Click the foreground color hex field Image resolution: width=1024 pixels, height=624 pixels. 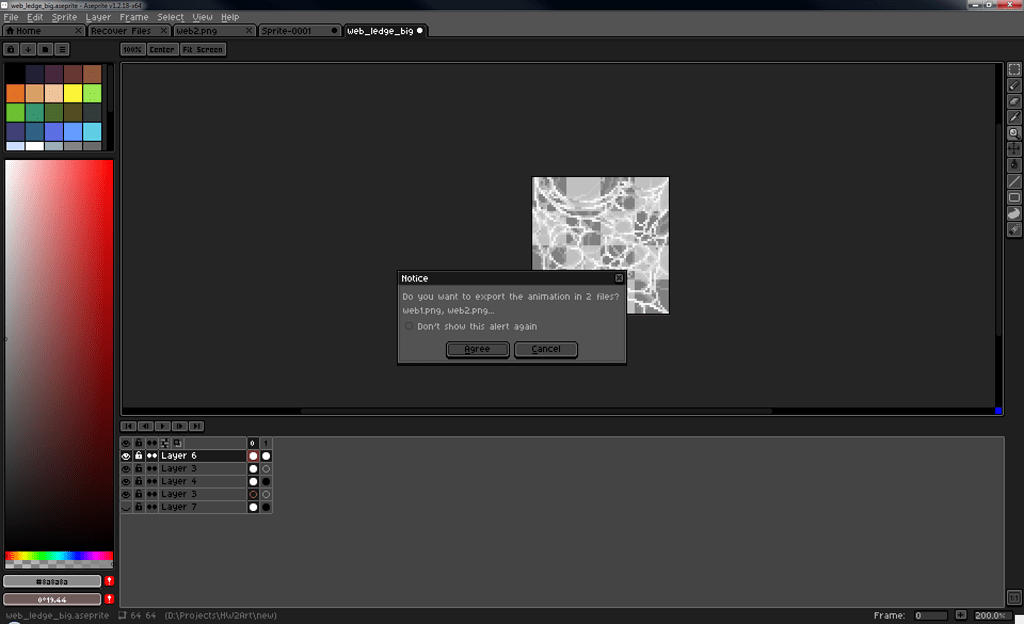click(x=52, y=581)
